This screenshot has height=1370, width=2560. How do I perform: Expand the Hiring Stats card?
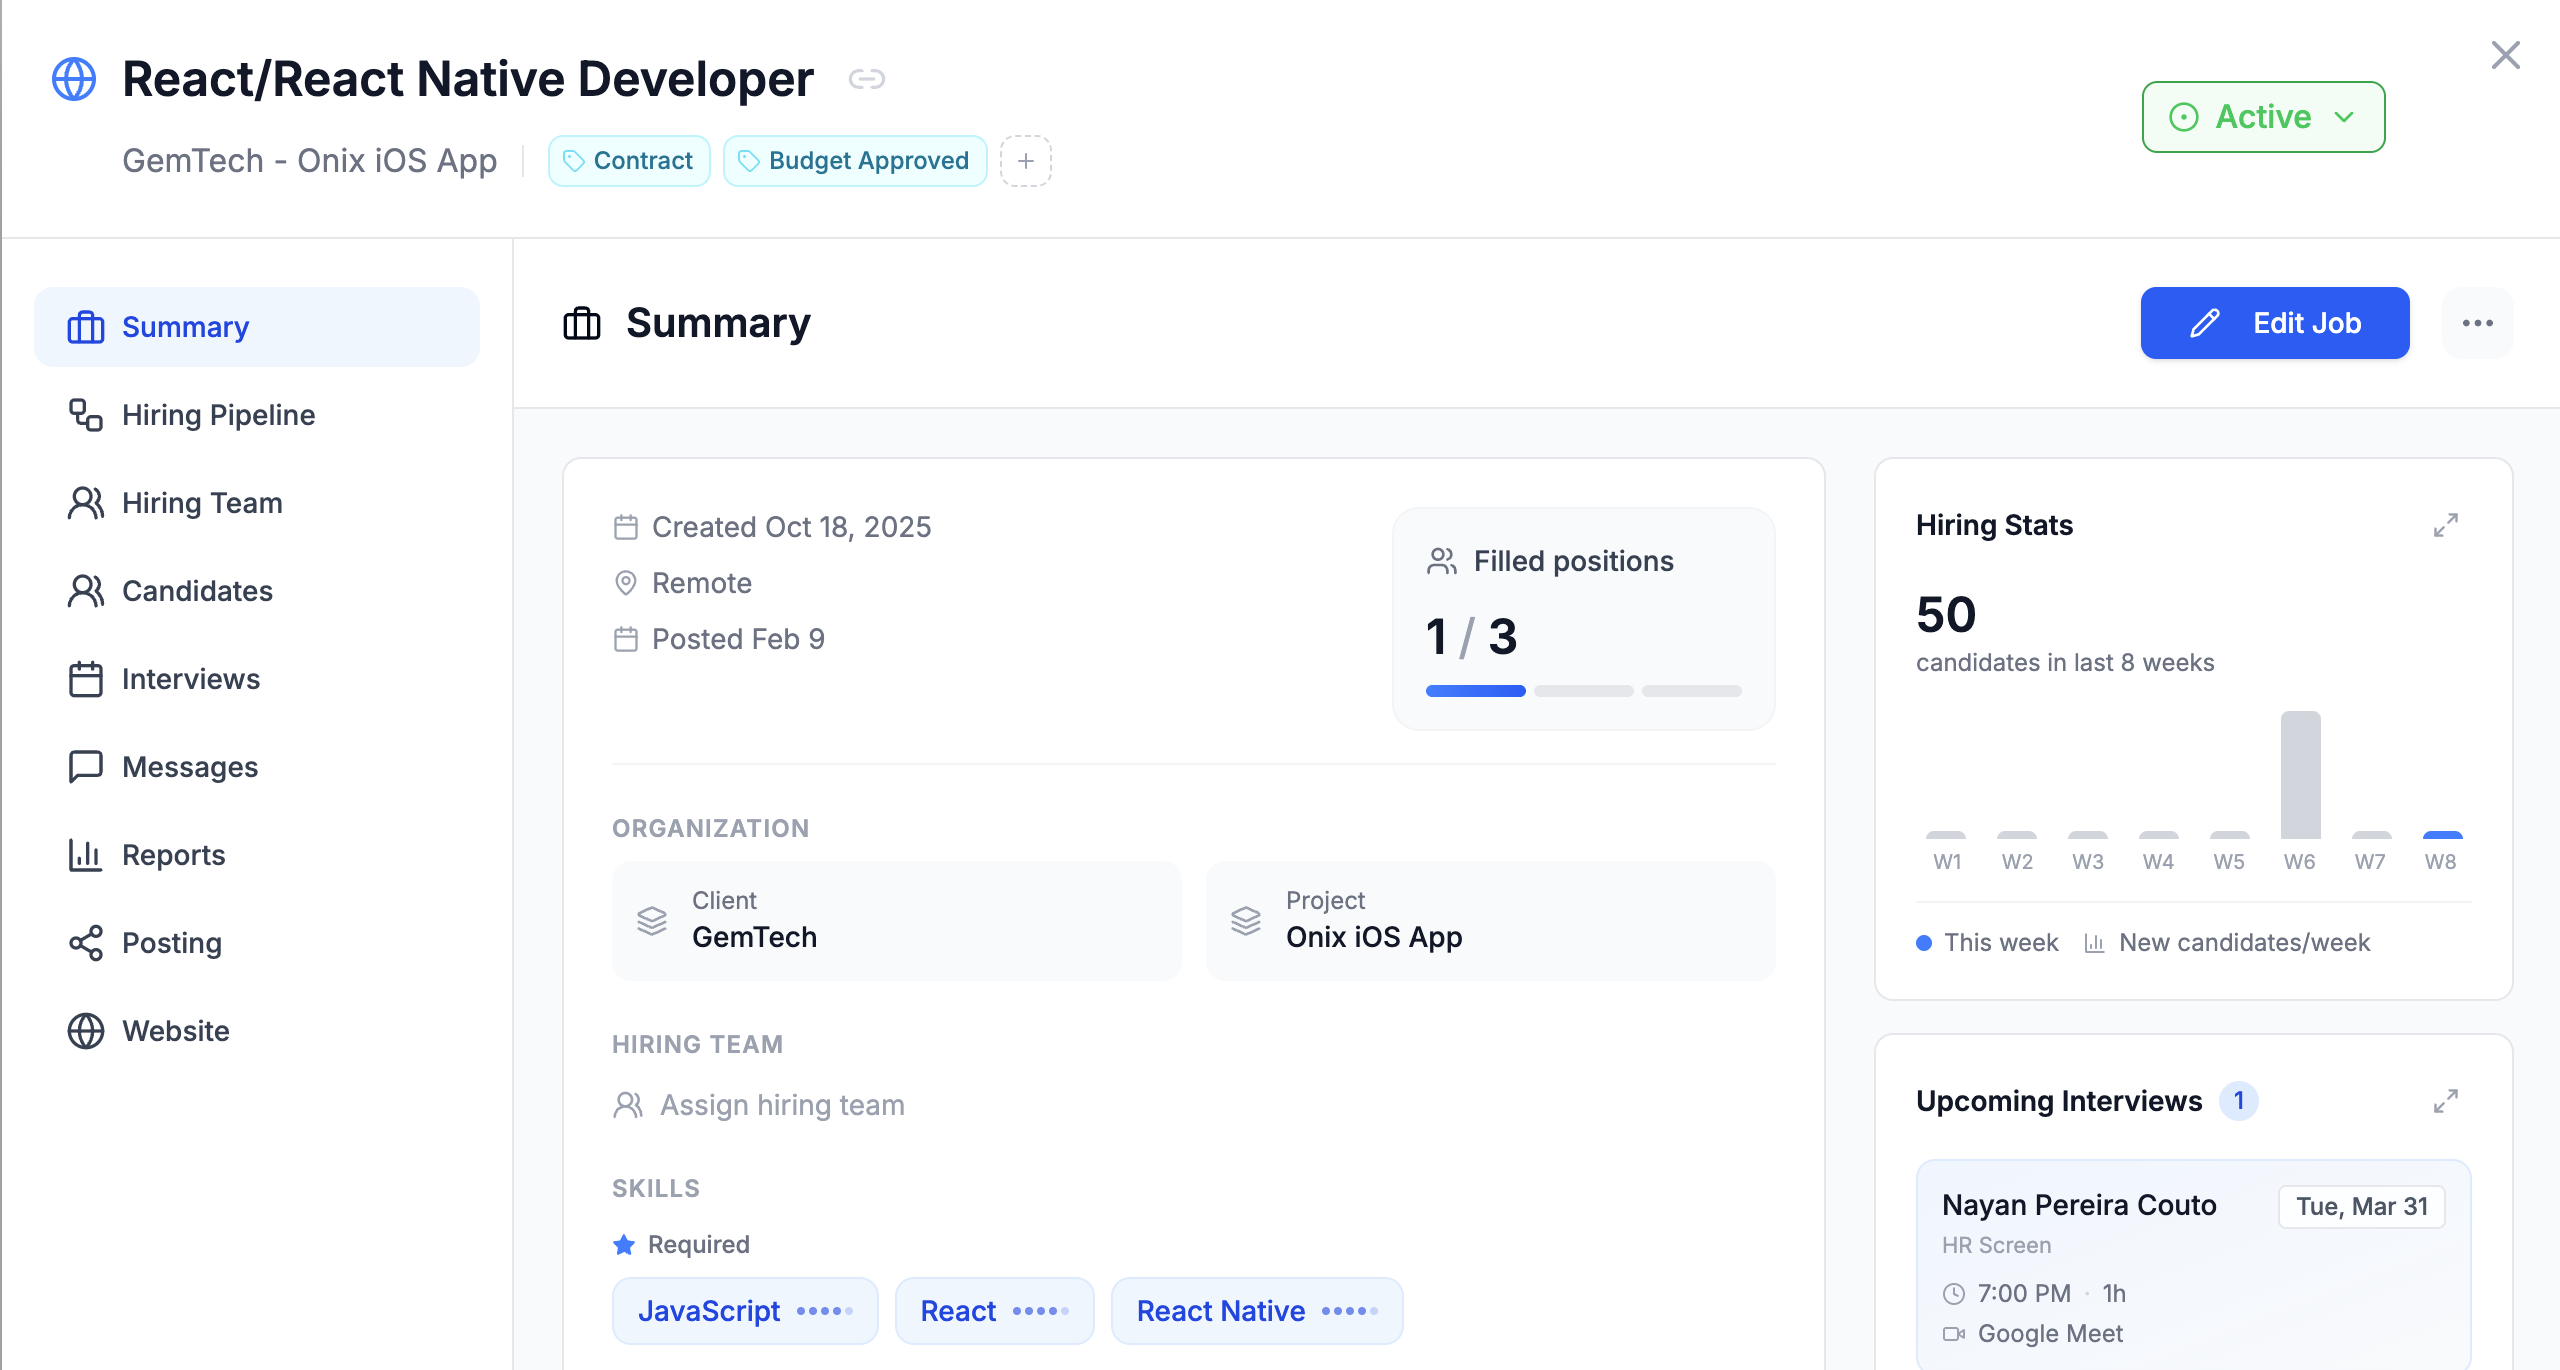tap(2445, 525)
